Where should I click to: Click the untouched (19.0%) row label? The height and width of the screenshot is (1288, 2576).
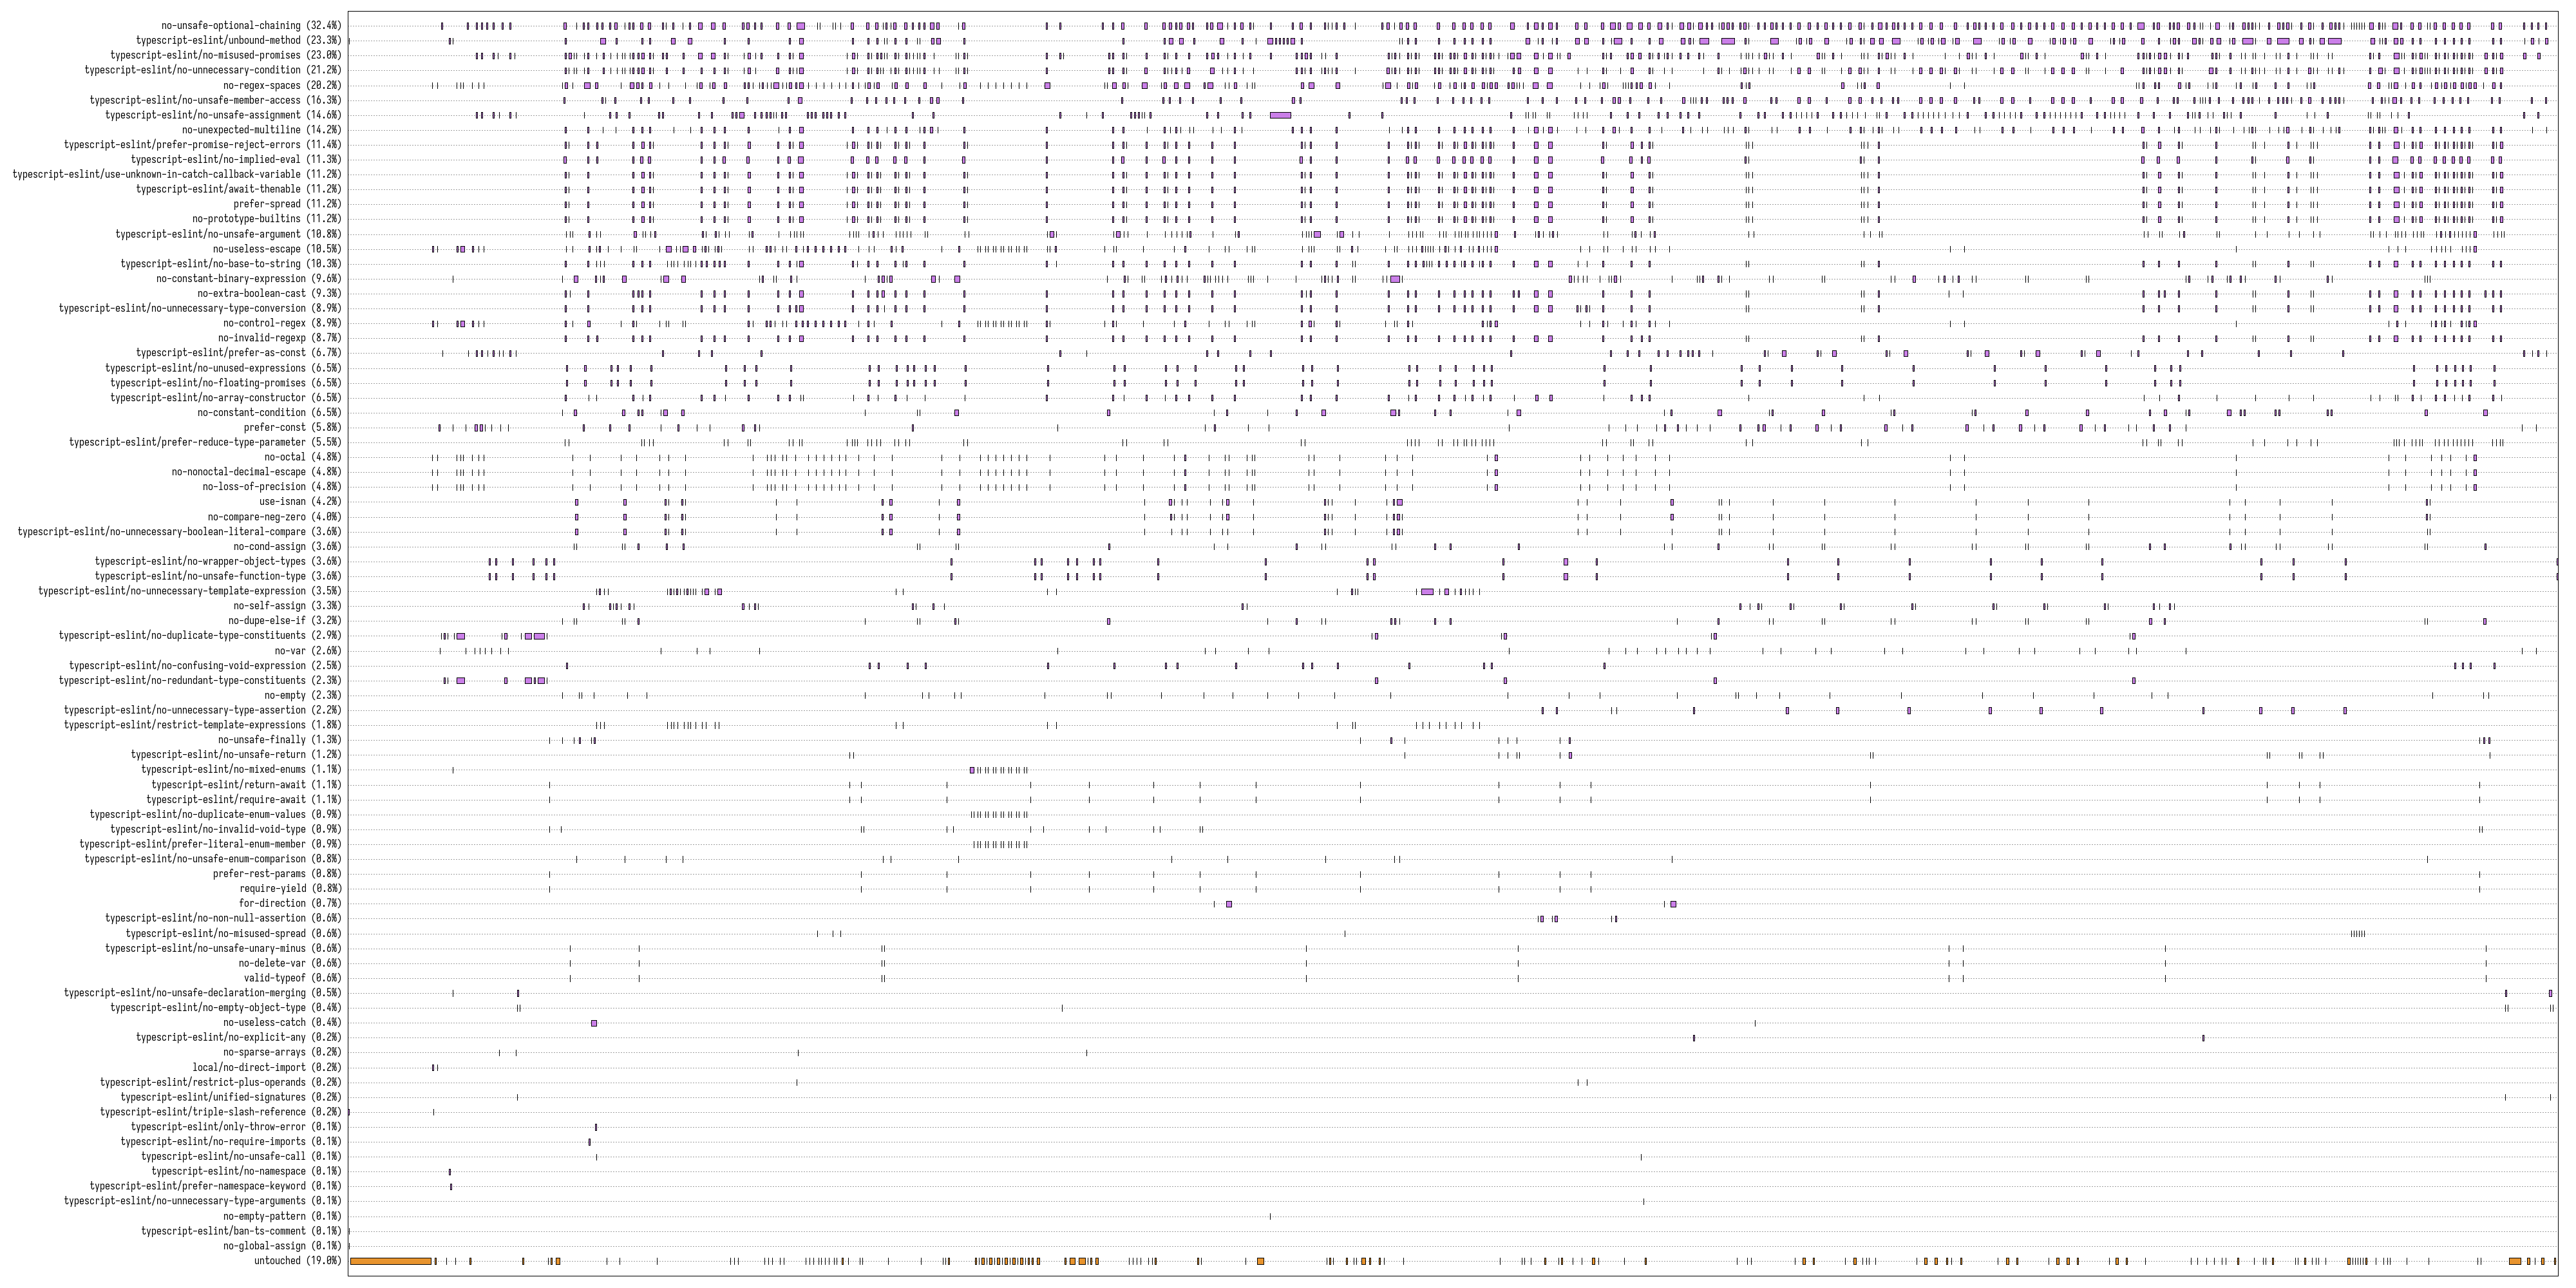[297, 1261]
